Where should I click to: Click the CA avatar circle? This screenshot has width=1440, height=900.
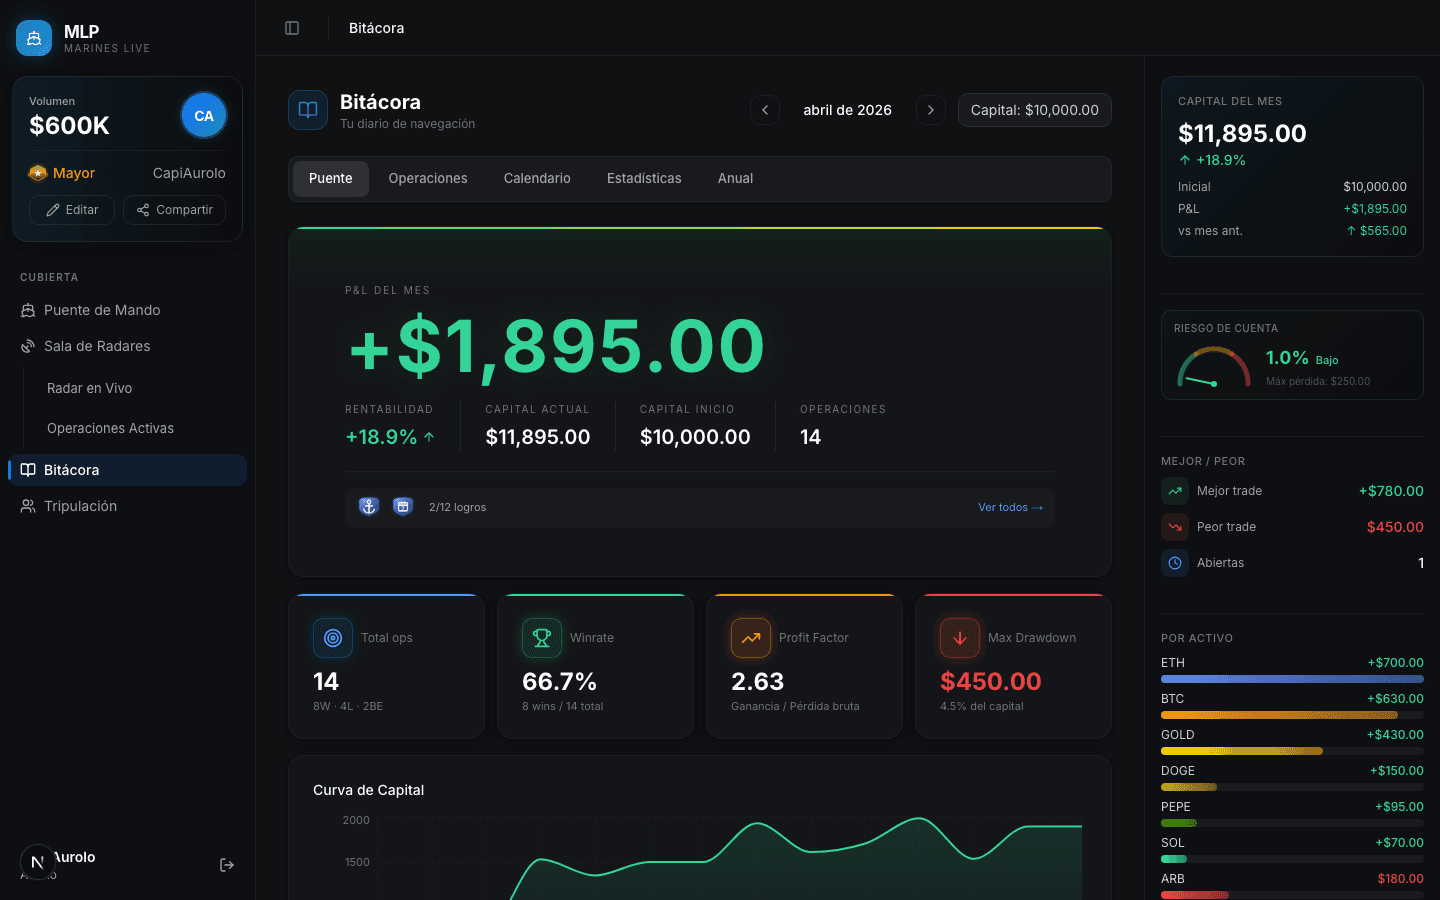pos(204,116)
